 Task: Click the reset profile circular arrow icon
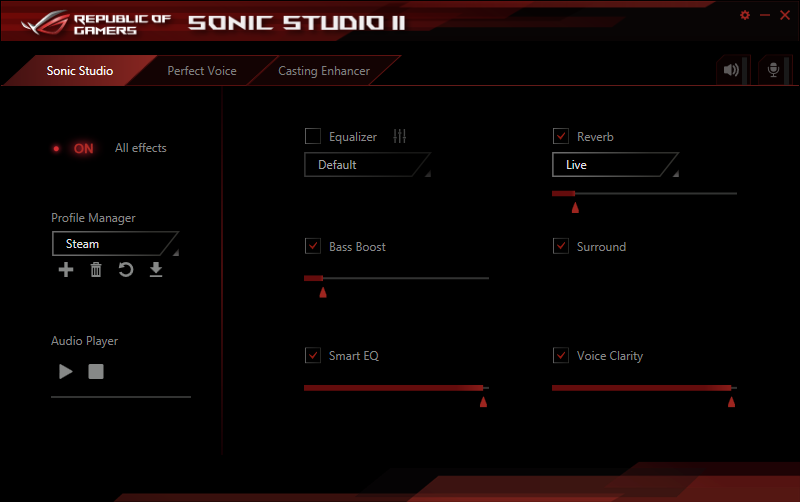126,270
